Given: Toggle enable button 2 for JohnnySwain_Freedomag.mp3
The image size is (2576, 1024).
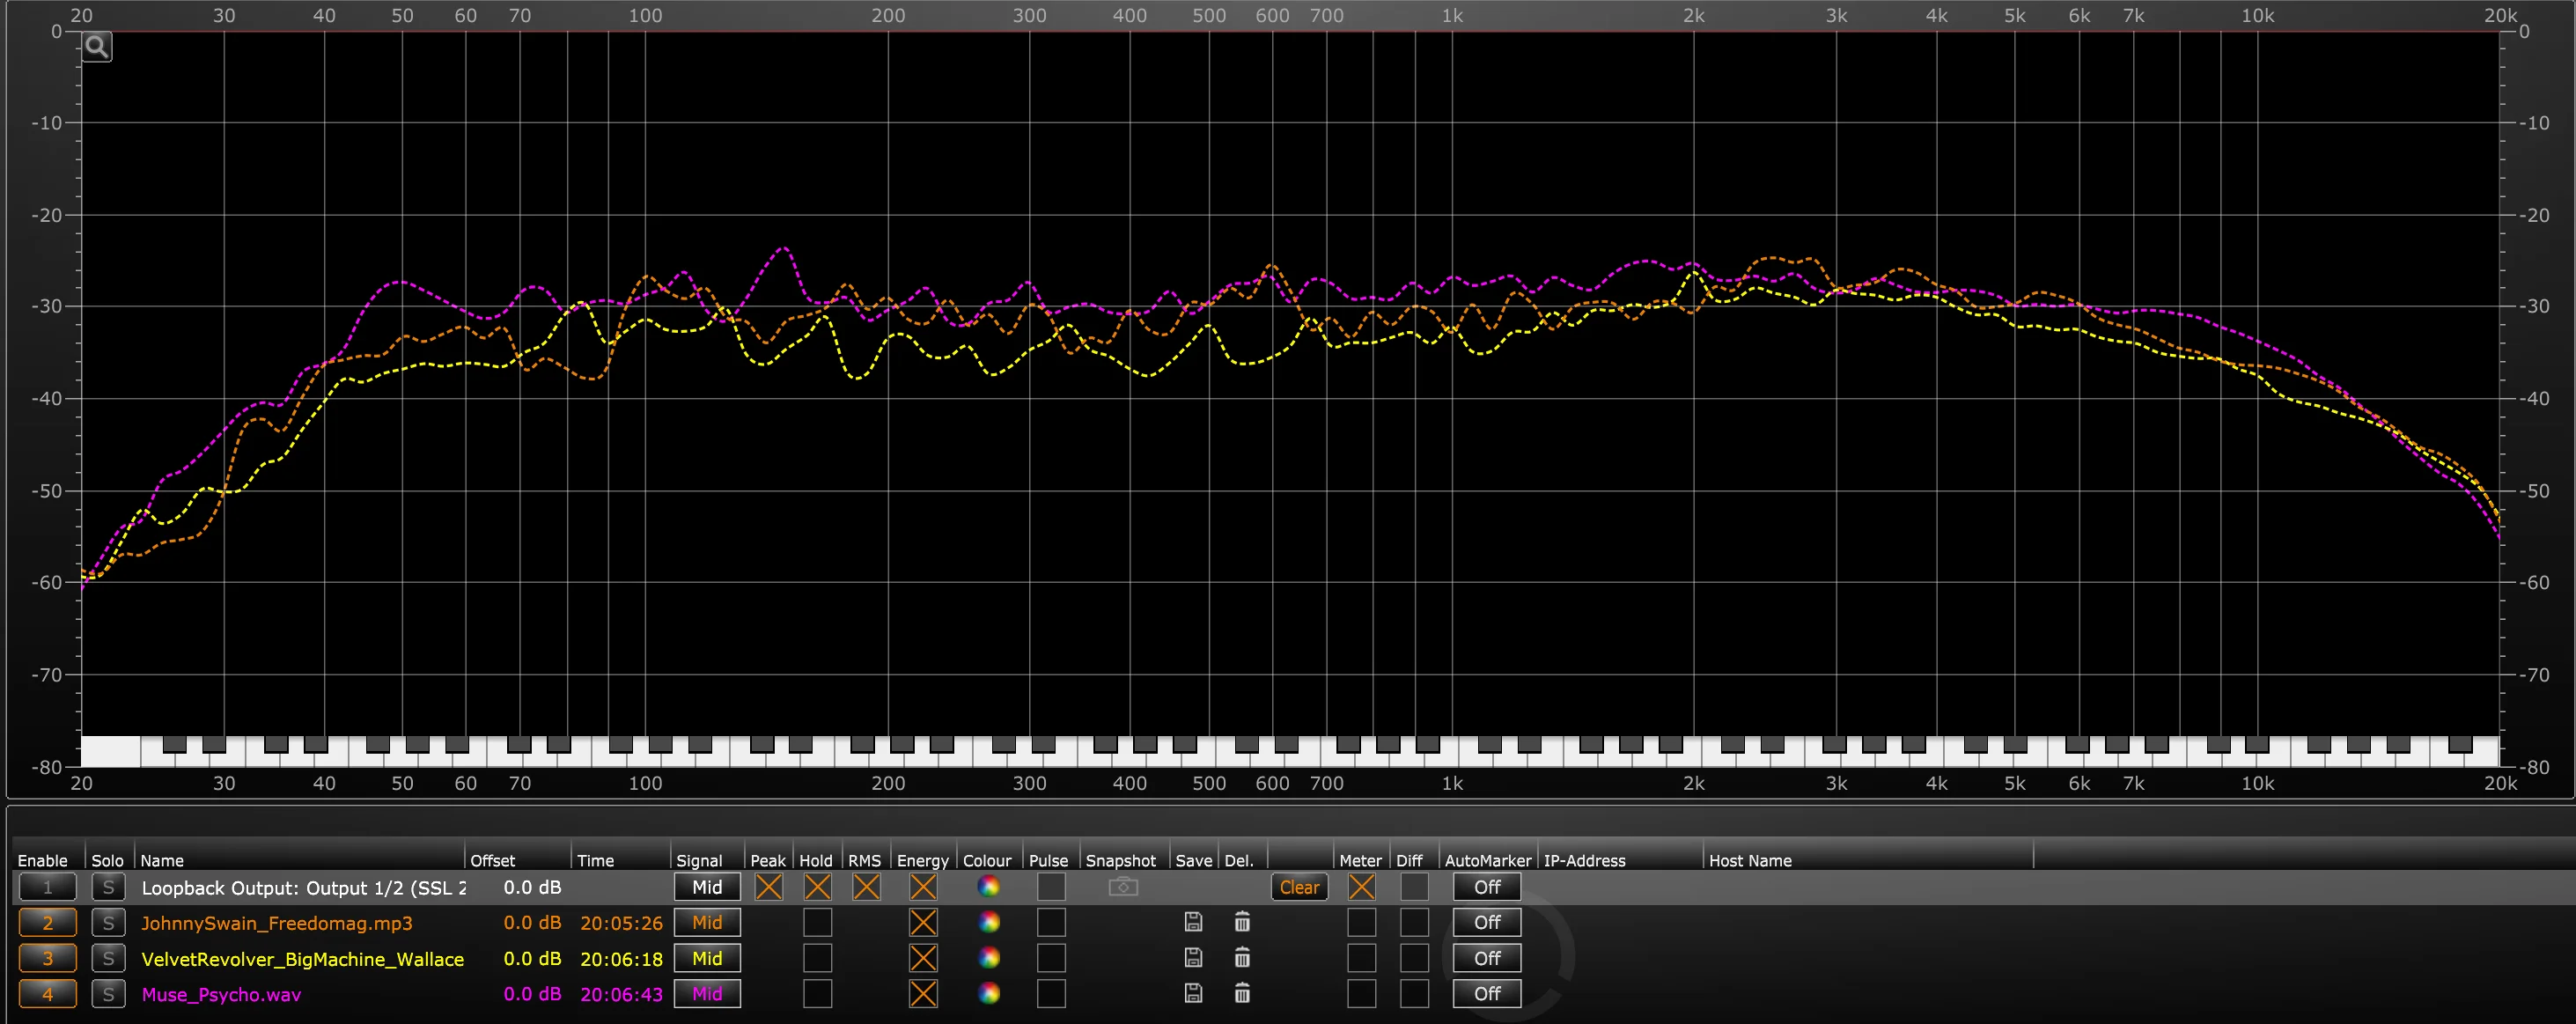Looking at the screenshot, I should 47,922.
